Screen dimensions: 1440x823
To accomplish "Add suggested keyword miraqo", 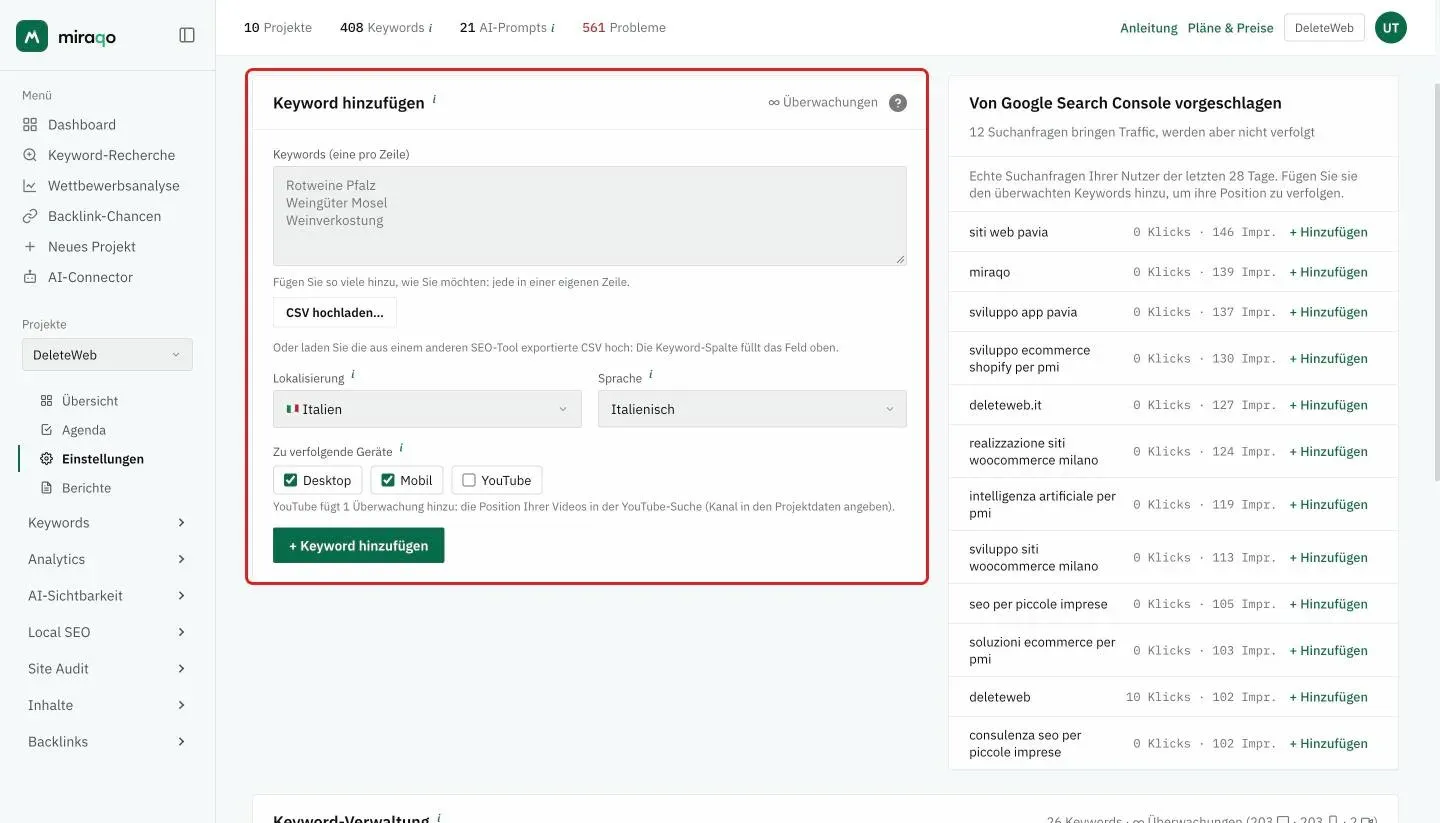I will pyautogui.click(x=1328, y=272).
